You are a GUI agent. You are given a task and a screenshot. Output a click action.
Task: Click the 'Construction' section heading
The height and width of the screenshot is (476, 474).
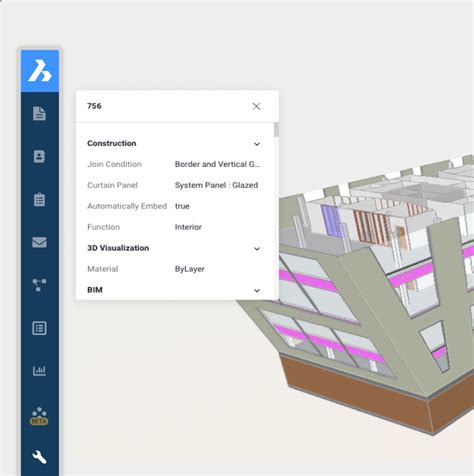[x=112, y=143]
